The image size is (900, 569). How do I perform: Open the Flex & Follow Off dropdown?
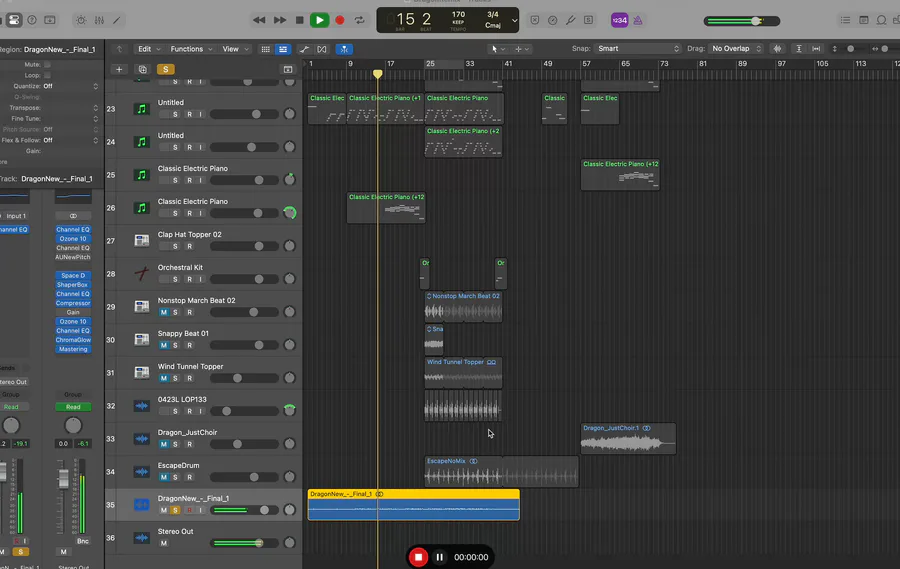click(x=70, y=140)
